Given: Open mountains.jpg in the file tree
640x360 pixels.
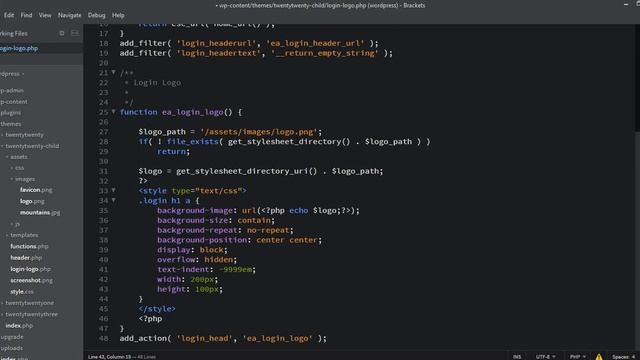Looking at the screenshot, I should pyautogui.click(x=40, y=213).
